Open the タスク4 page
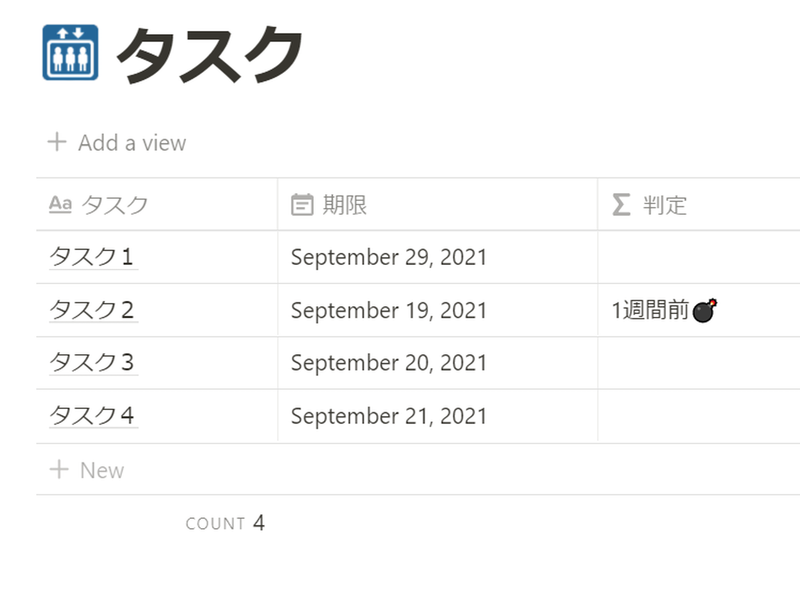The width and height of the screenshot is (800, 601). [x=91, y=416]
